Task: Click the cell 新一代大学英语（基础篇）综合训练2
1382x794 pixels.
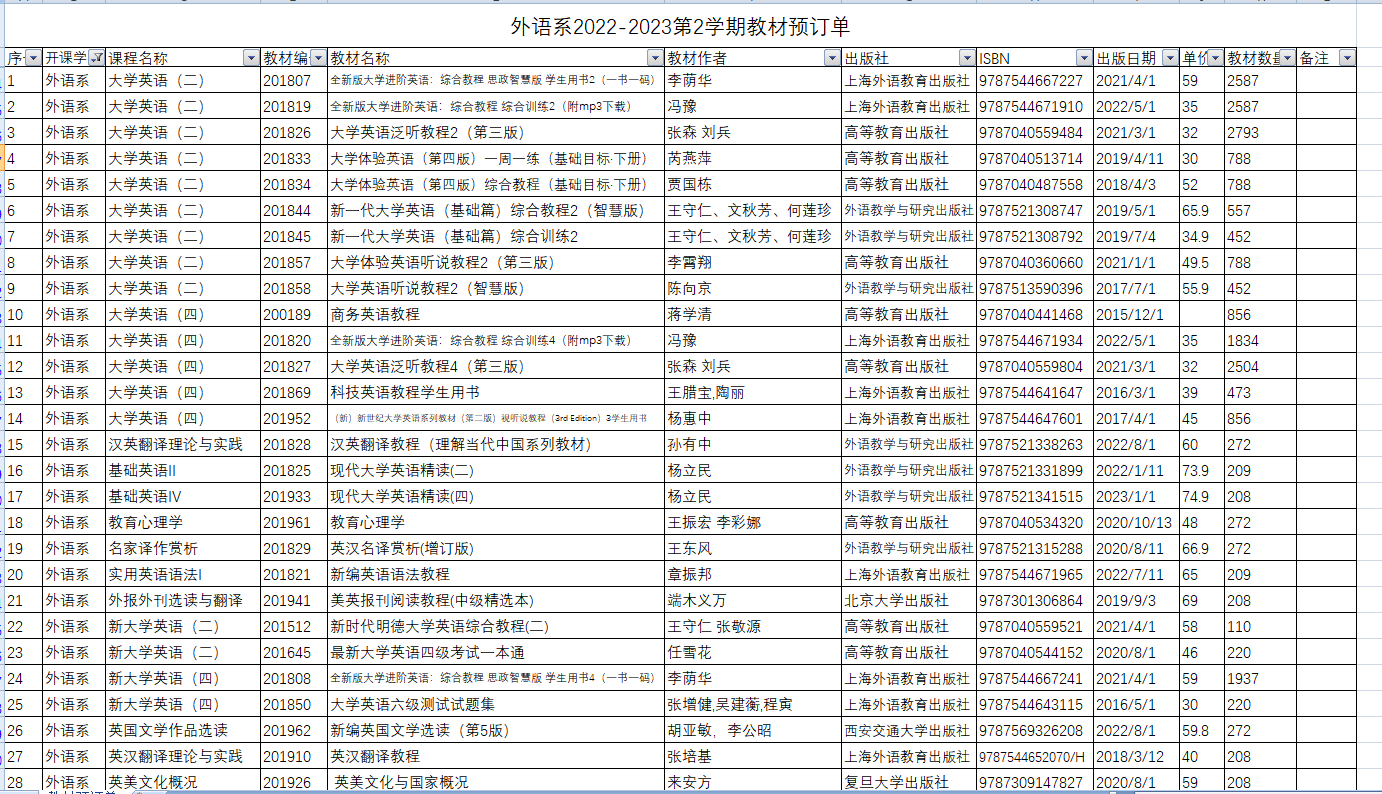Action: [496, 236]
